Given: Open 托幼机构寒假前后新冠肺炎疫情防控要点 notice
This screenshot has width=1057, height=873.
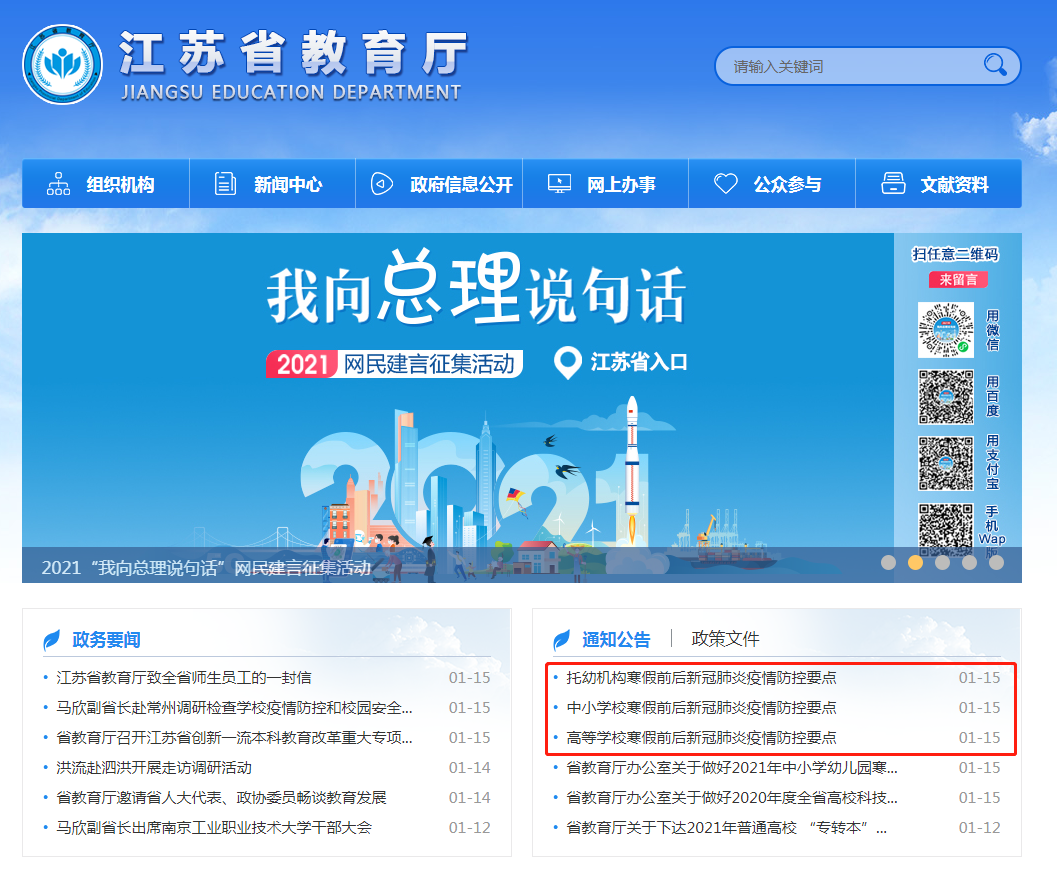Looking at the screenshot, I should click(x=701, y=678).
